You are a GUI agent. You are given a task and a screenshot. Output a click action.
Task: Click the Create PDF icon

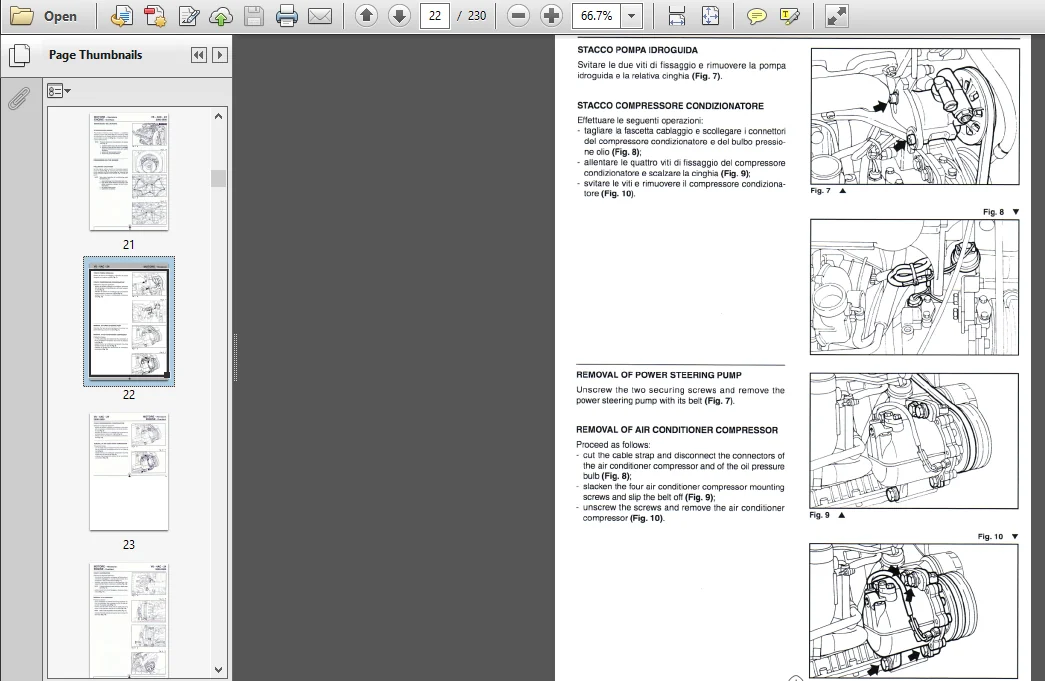[155, 16]
